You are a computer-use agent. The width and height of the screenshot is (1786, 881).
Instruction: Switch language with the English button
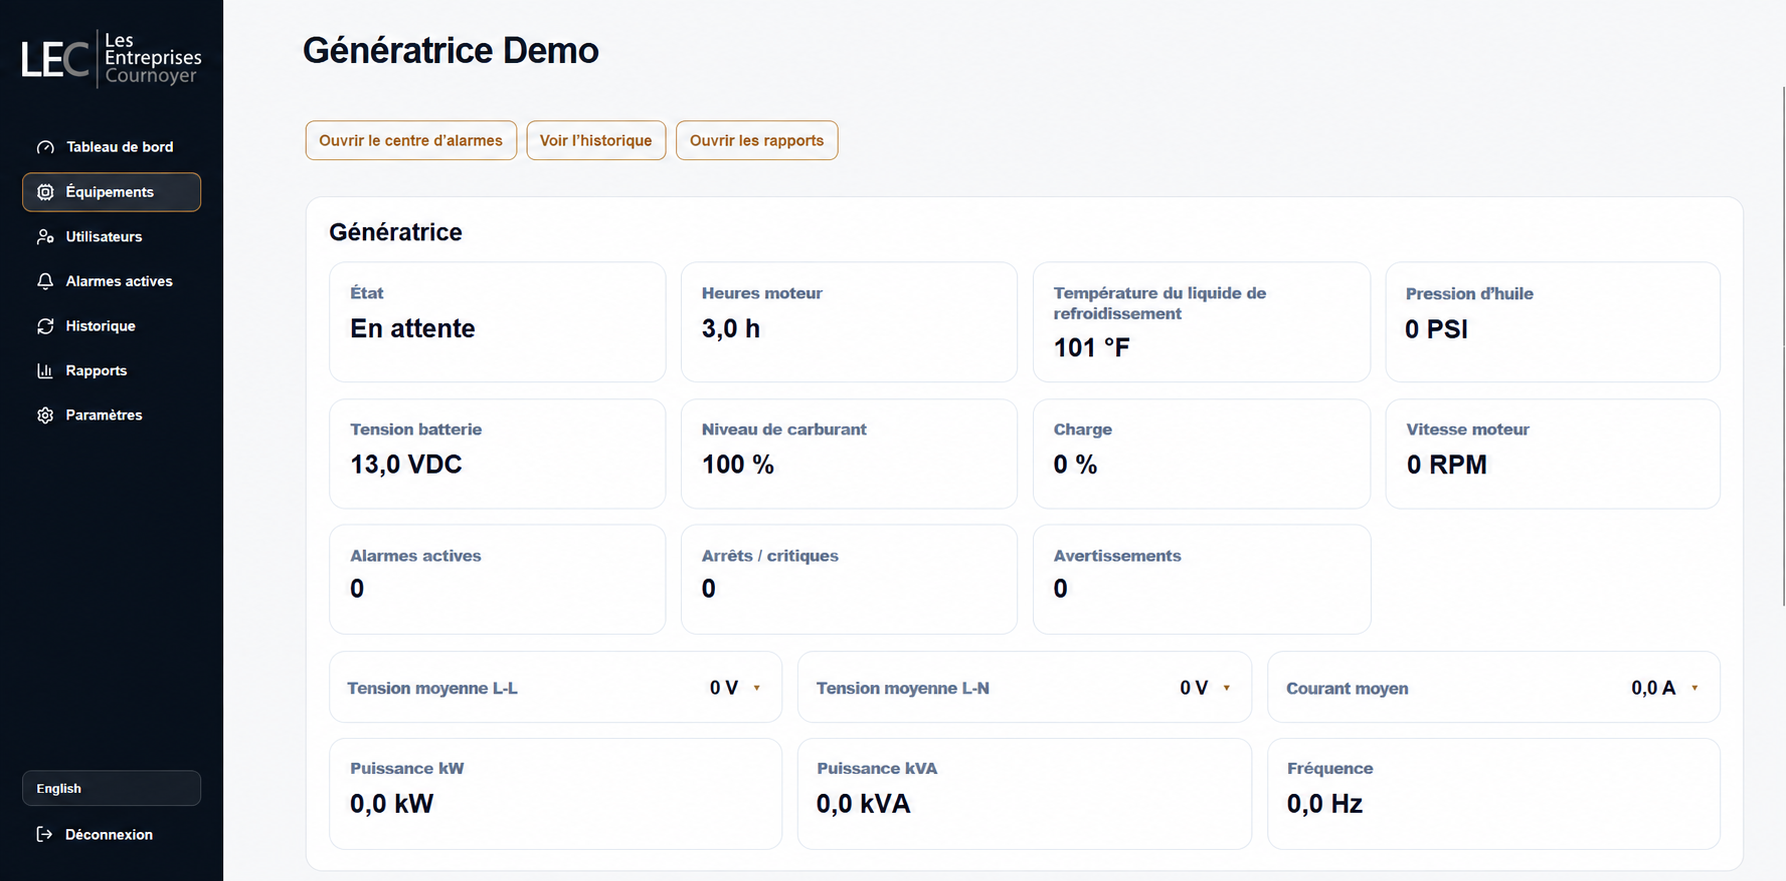tap(111, 788)
